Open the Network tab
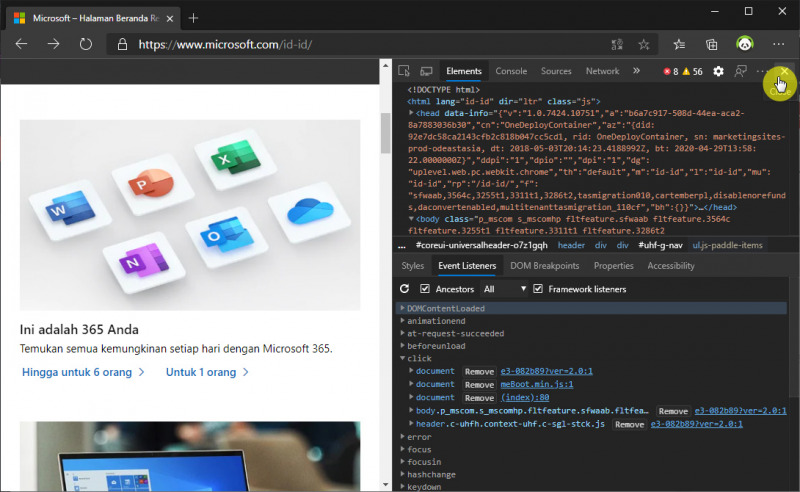Viewport: 800px width, 492px height. click(602, 71)
